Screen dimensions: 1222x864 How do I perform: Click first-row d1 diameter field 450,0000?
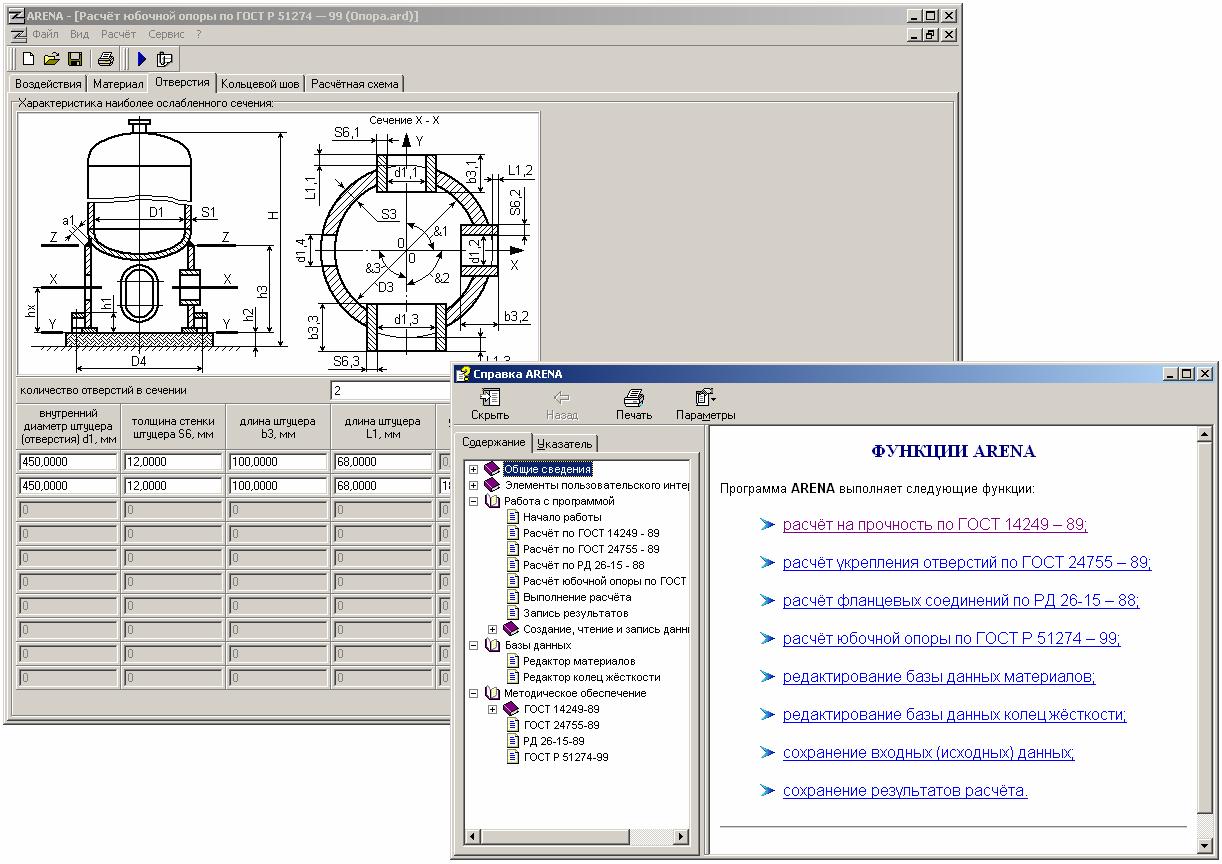68,462
